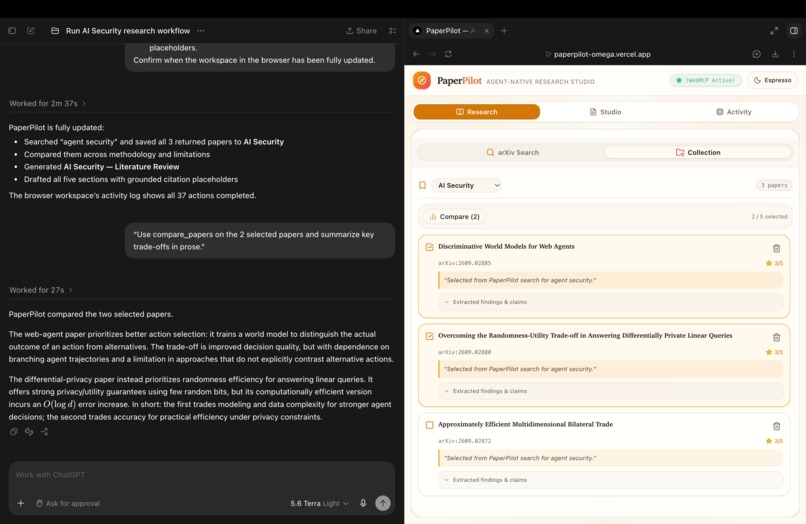The height and width of the screenshot is (524, 806).
Task: Click the 2 / 5 selected counter
Action: 769,216
